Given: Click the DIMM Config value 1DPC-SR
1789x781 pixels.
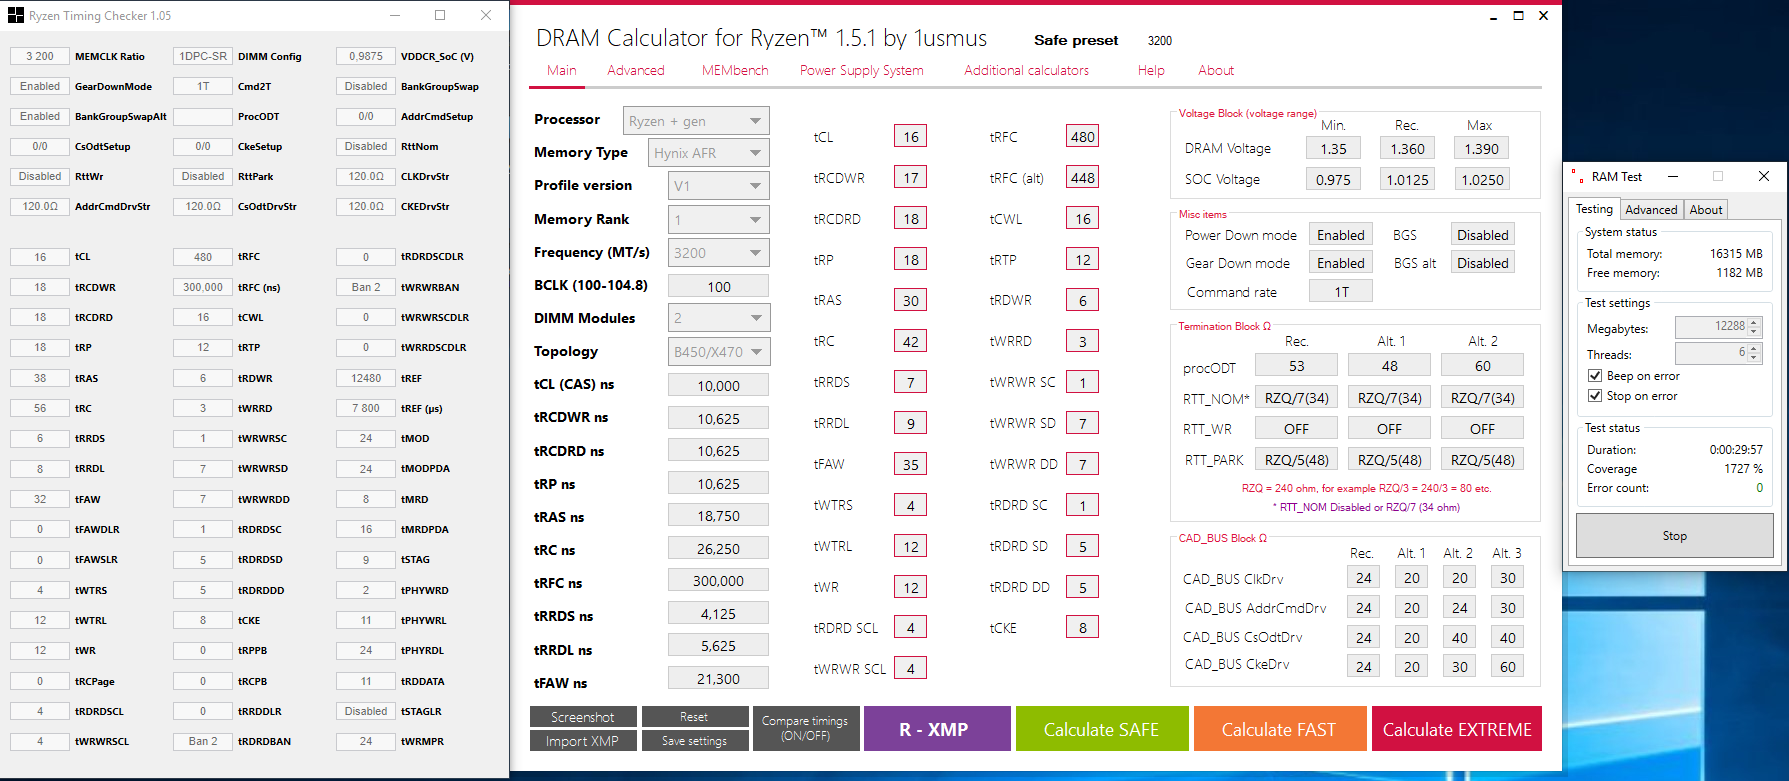Looking at the screenshot, I should [x=202, y=56].
